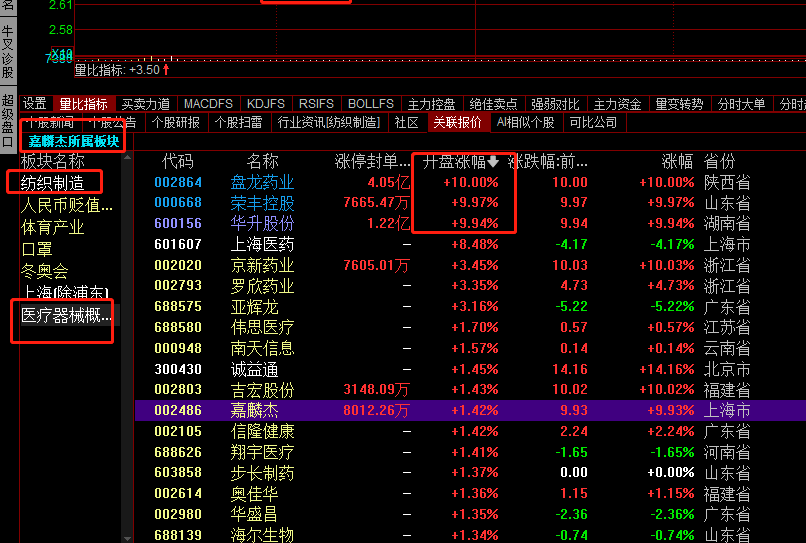Select the 口罩 sector
The image size is (806, 543).
click(x=36, y=249)
